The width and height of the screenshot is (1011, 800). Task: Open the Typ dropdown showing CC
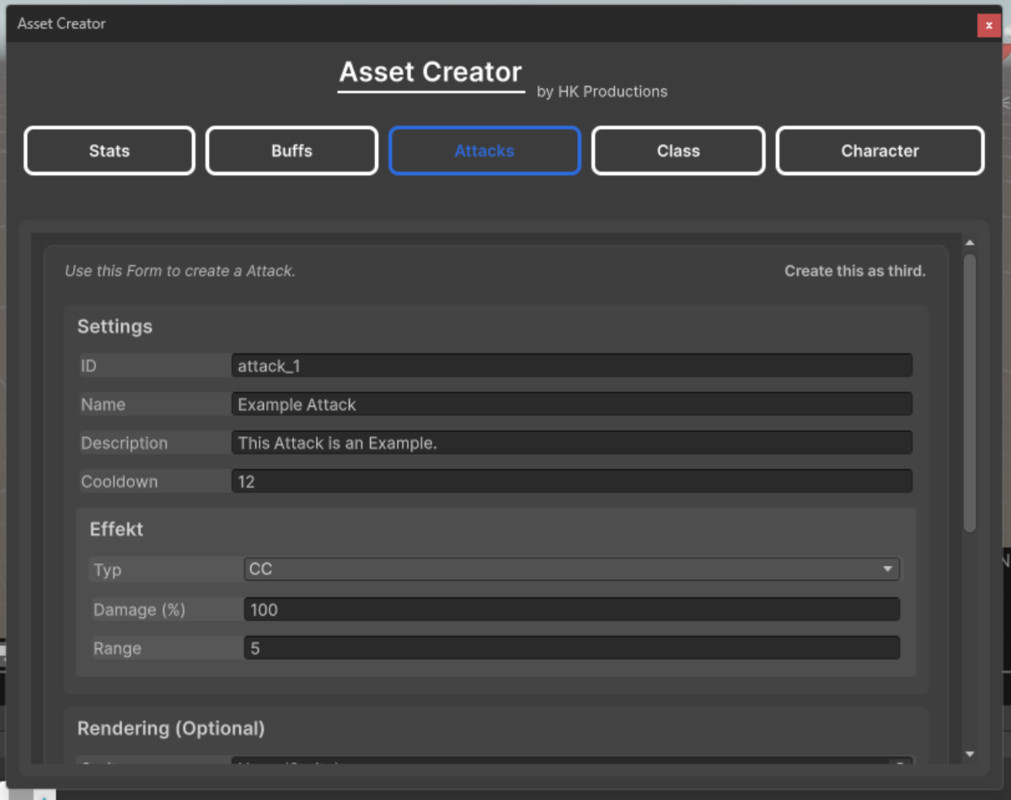(x=570, y=568)
